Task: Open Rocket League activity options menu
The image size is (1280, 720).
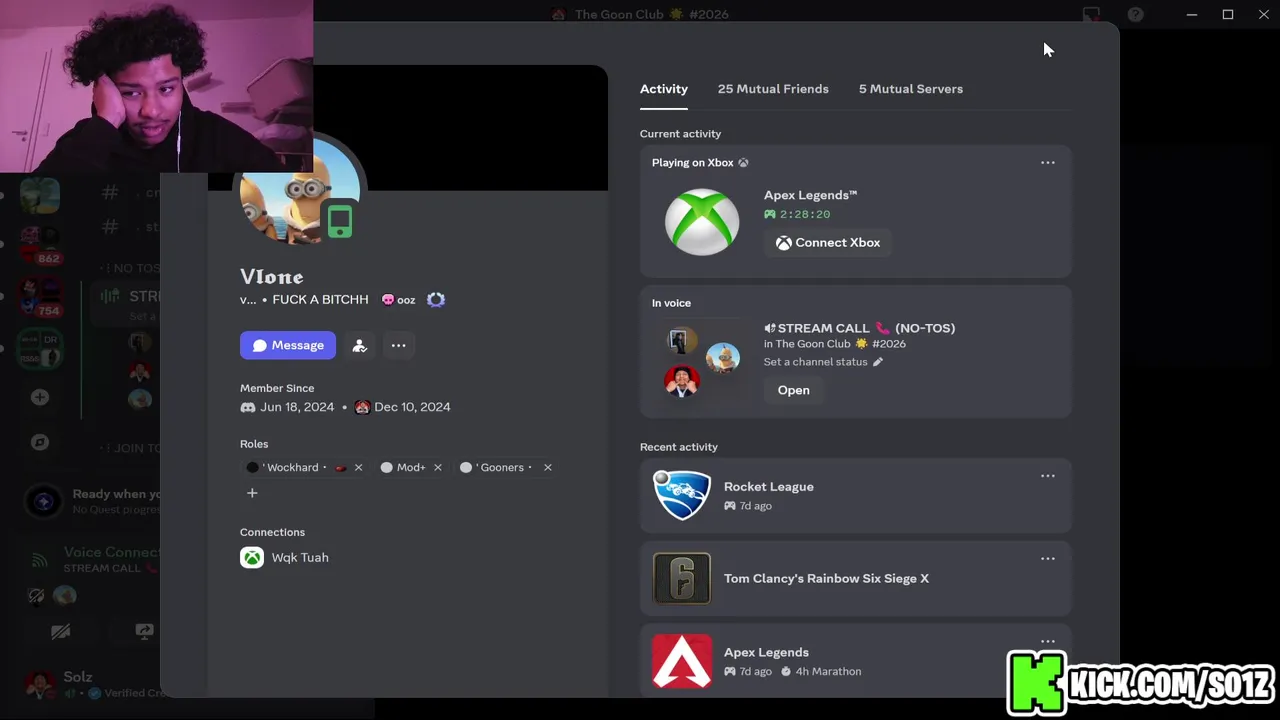Action: click(x=1047, y=476)
